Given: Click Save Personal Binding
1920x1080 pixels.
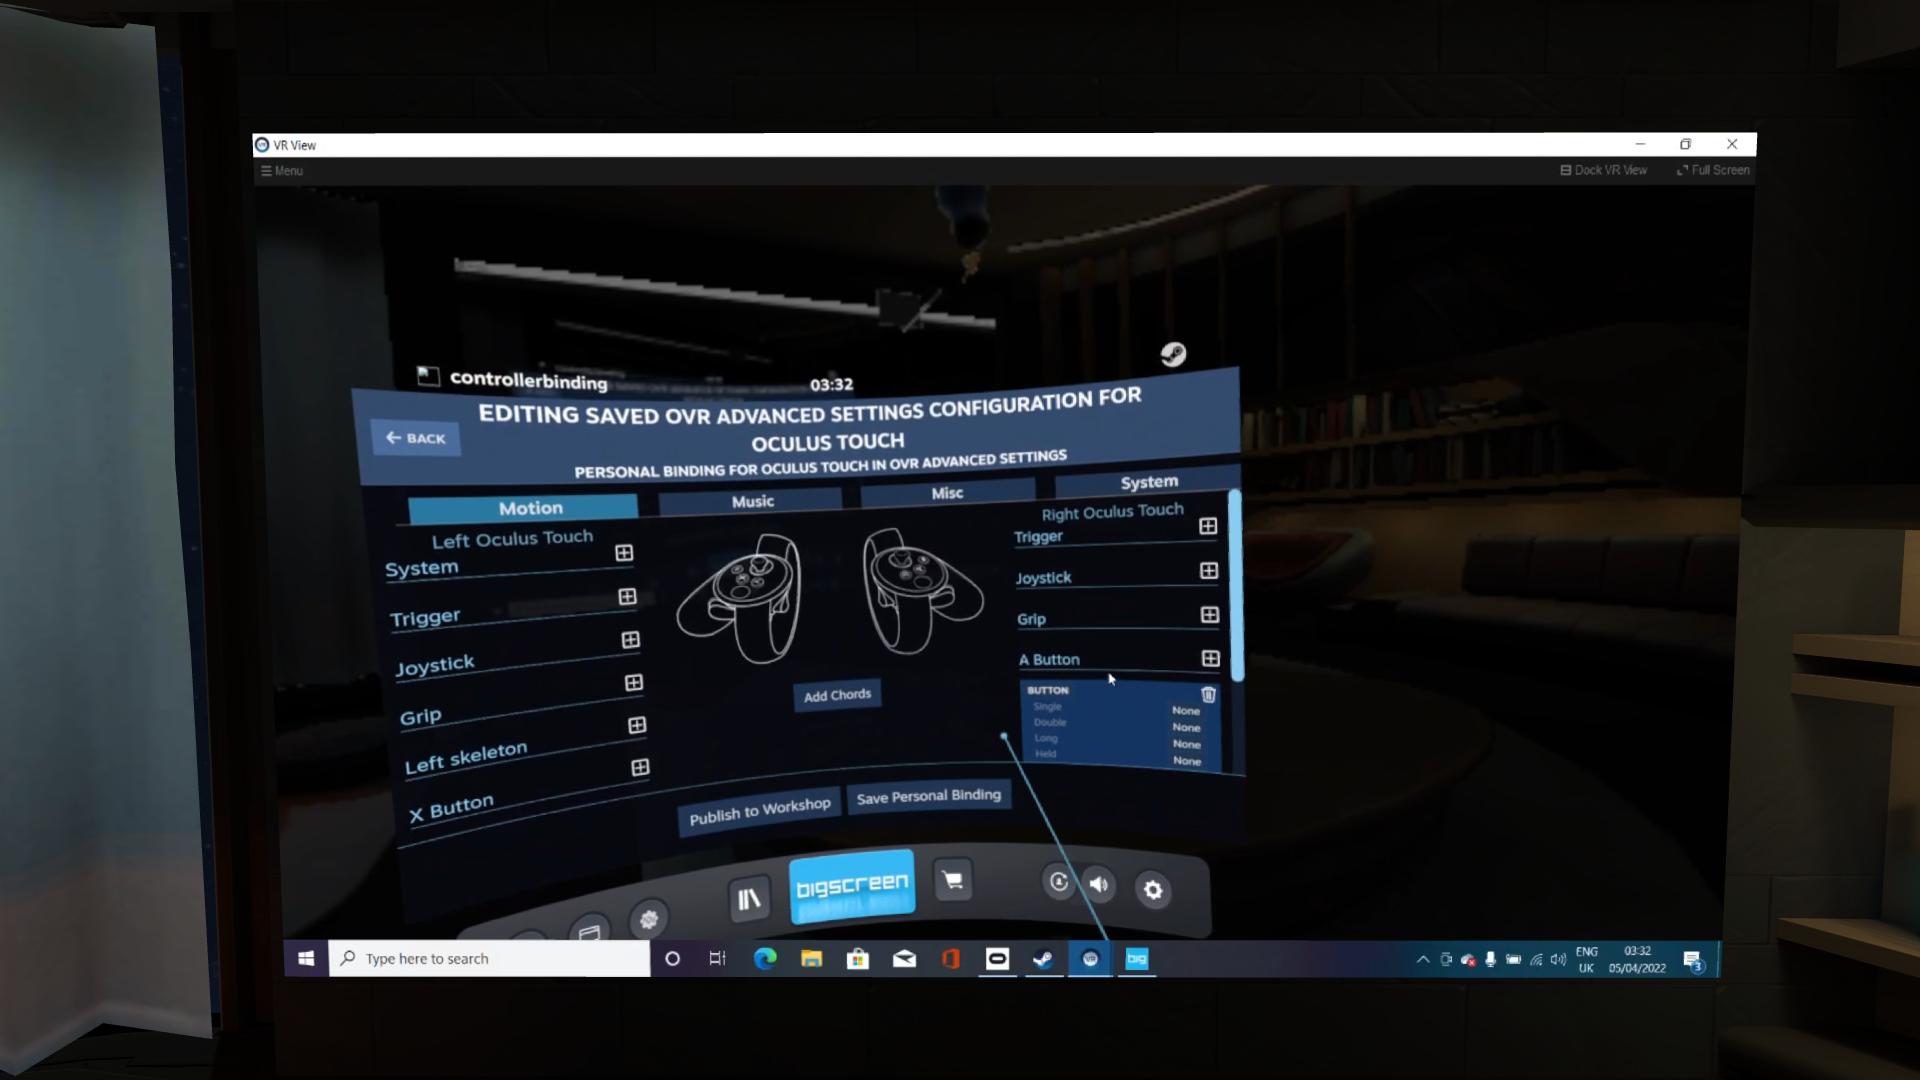Looking at the screenshot, I should [x=928, y=797].
